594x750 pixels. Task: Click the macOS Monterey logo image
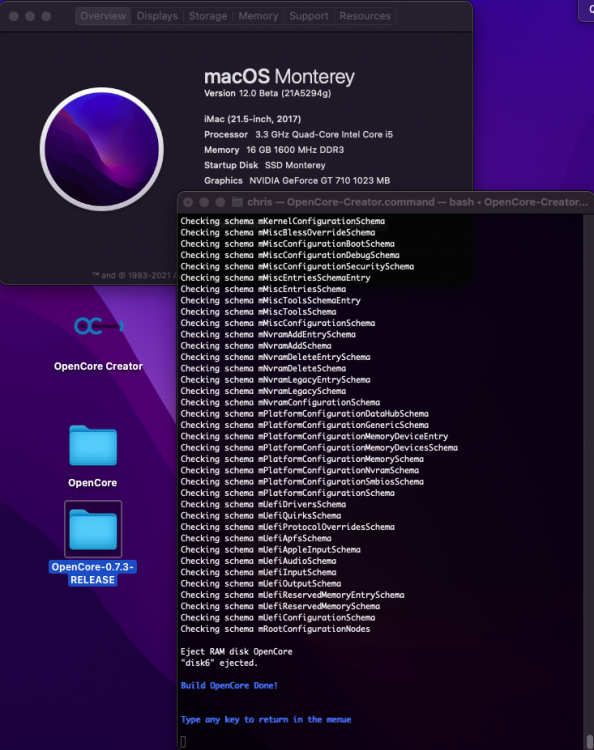(102, 149)
